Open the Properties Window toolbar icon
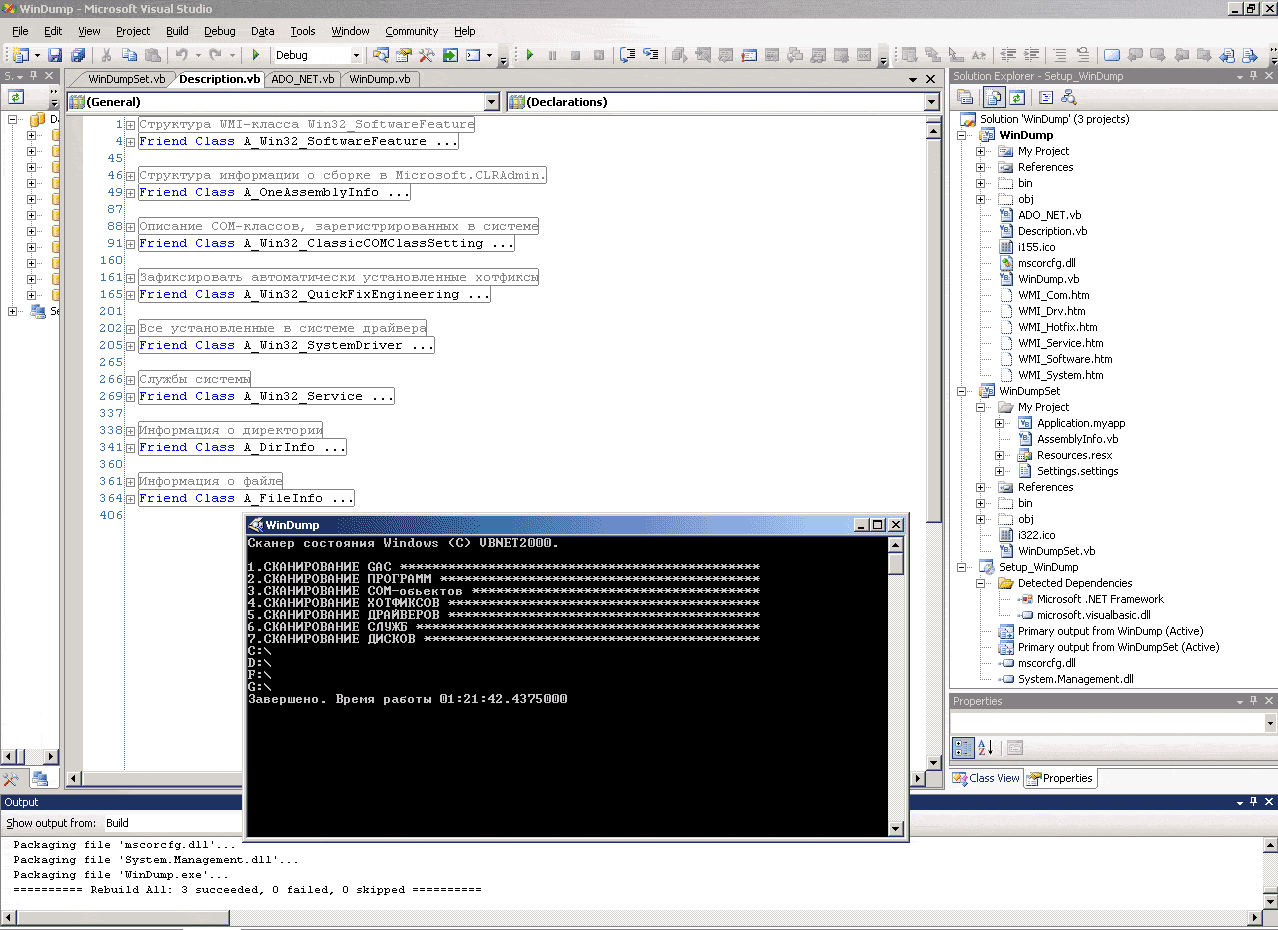This screenshot has width=1278, height=930. click(x=403, y=55)
